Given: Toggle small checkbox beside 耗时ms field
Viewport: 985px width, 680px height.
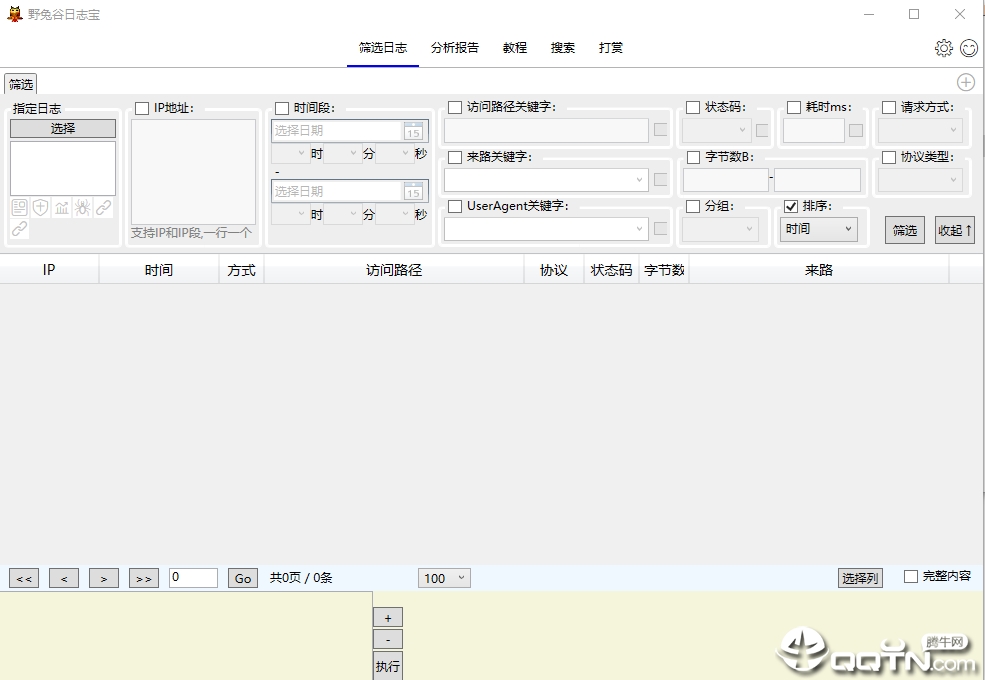Looking at the screenshot, I should 856,130.
